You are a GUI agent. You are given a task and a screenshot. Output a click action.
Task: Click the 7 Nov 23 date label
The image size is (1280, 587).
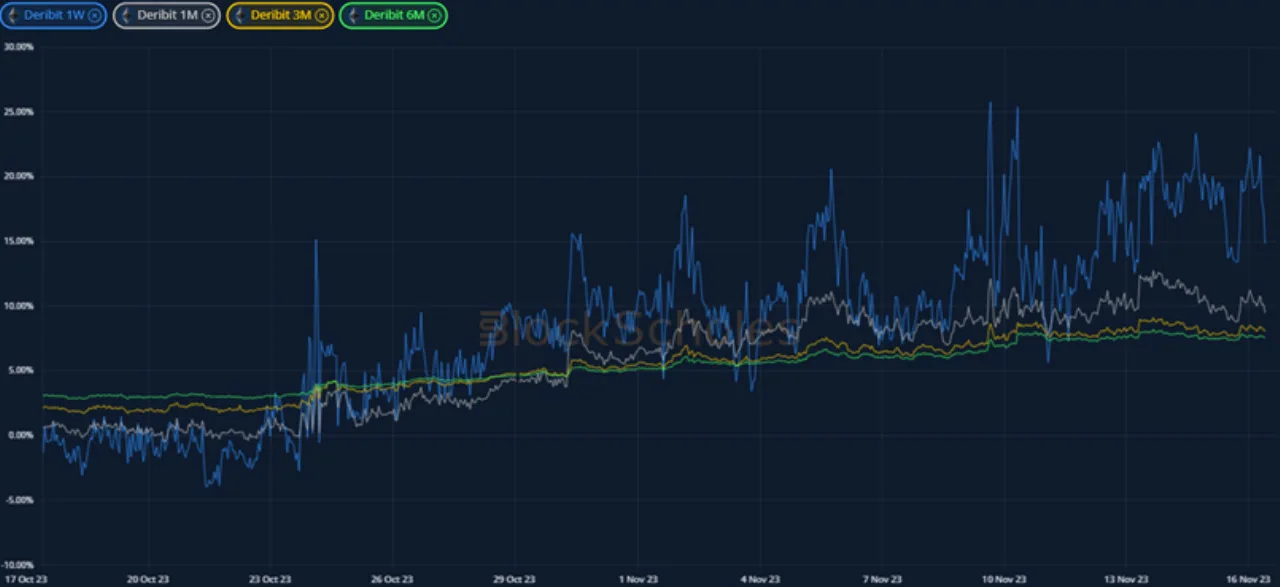[x=882, y=579]
